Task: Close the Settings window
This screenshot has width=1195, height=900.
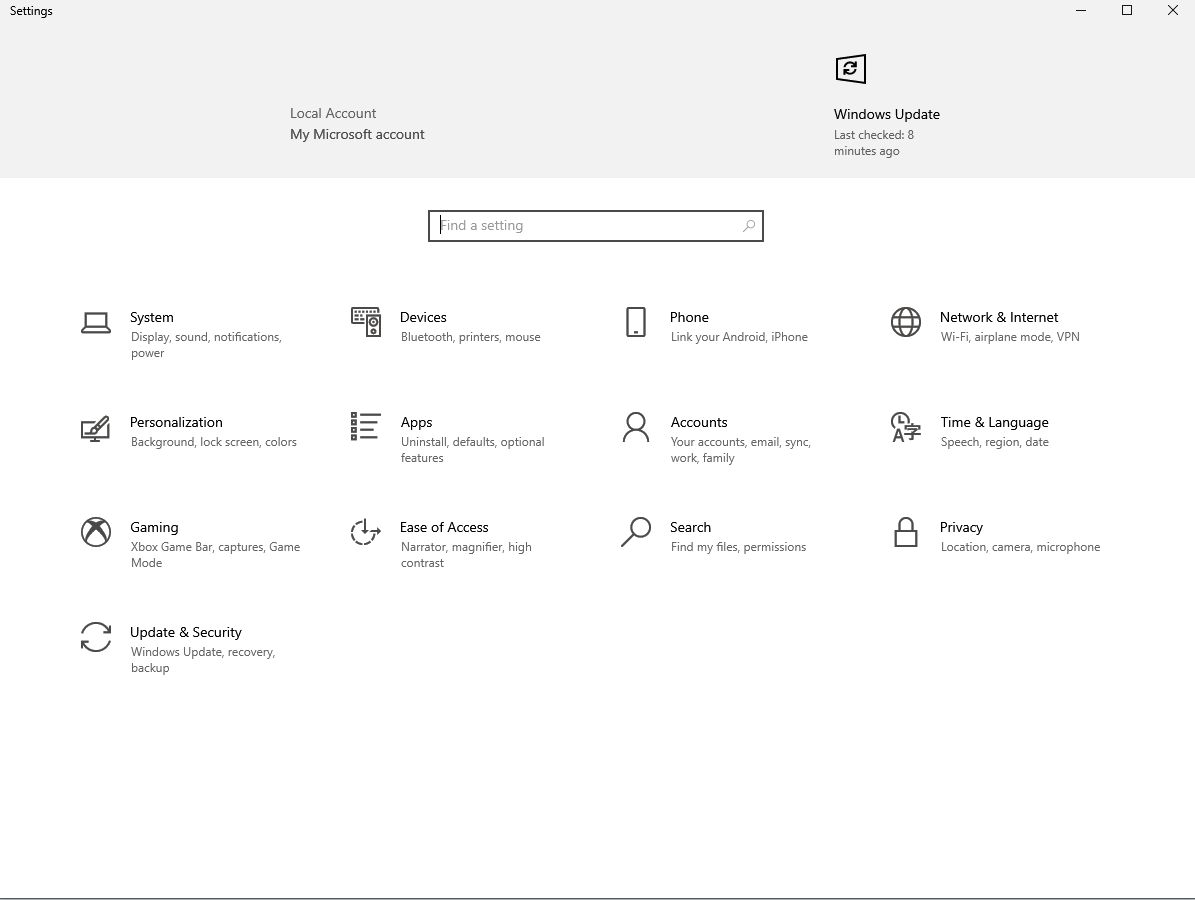Action: (1172, 11)
